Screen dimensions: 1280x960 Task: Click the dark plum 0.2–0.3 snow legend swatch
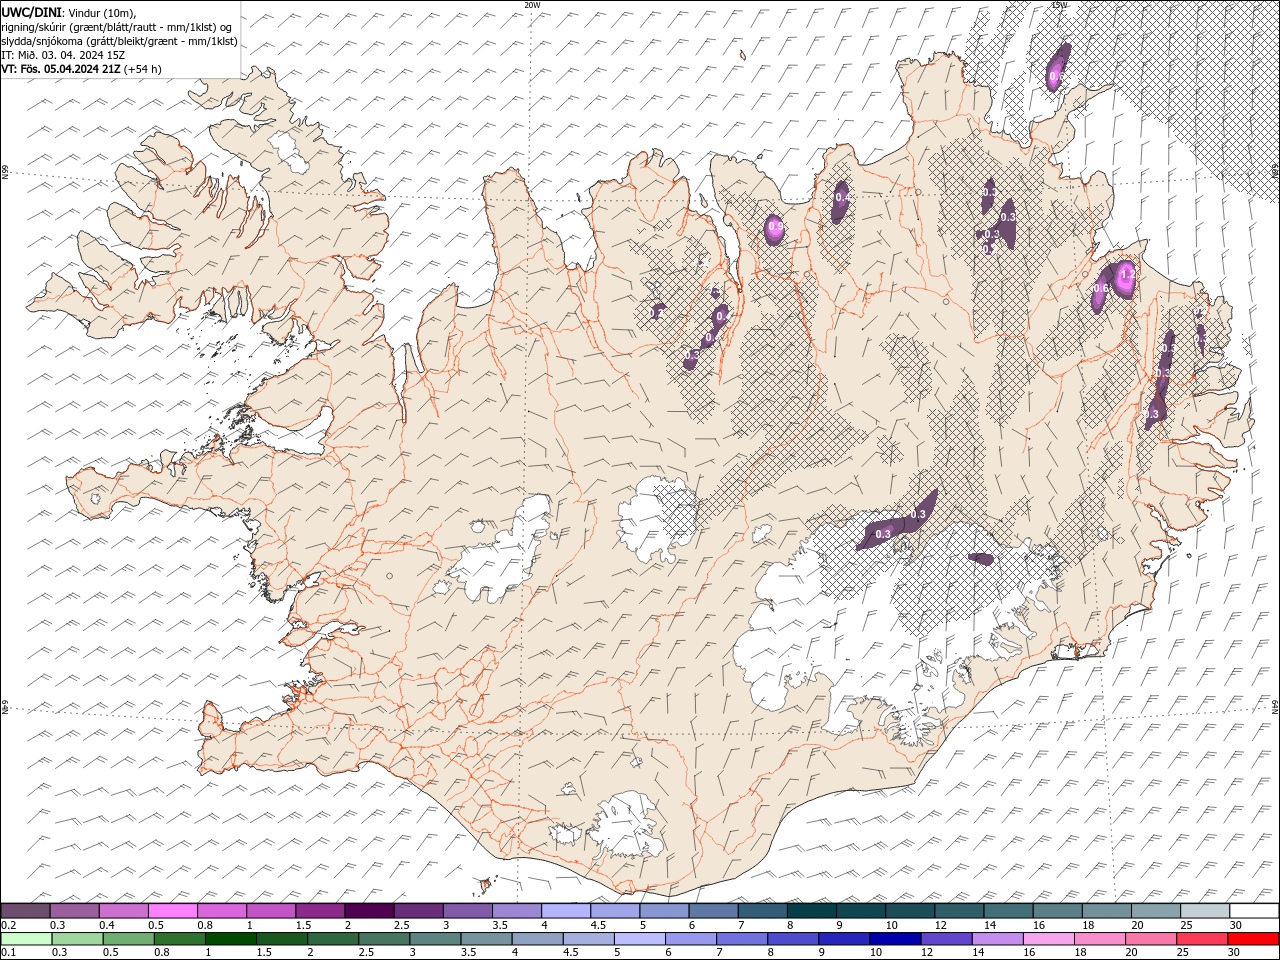[x=25, y=910]
